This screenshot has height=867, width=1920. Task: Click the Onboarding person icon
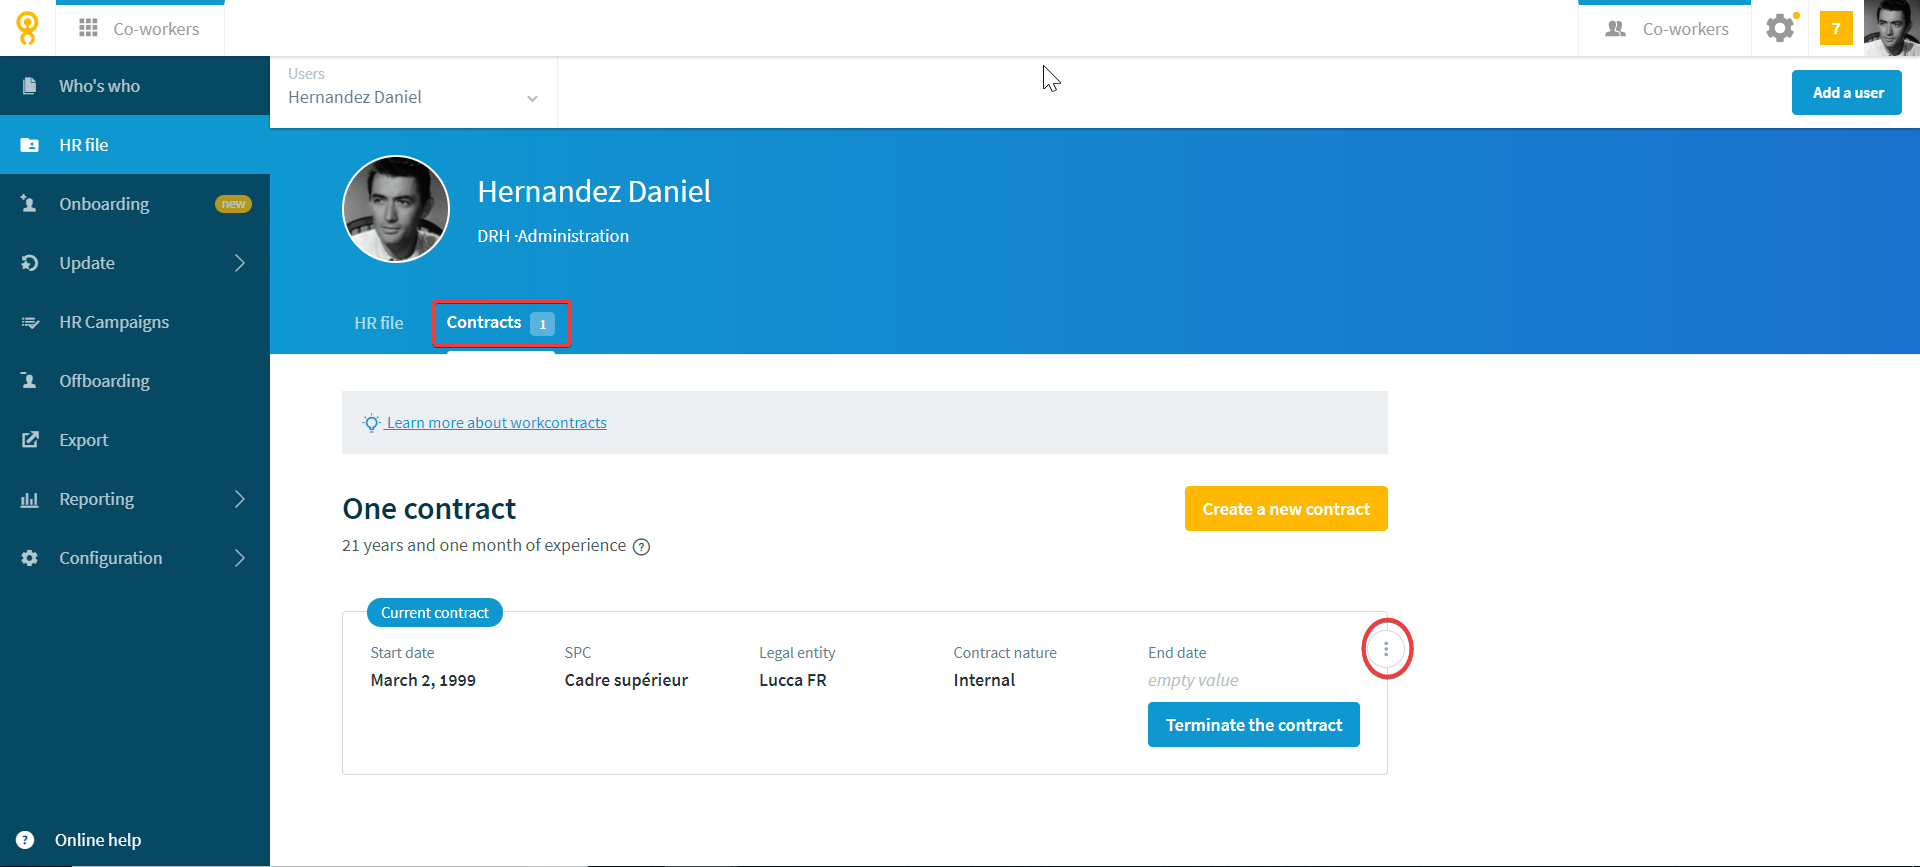[x=29, y=204]
